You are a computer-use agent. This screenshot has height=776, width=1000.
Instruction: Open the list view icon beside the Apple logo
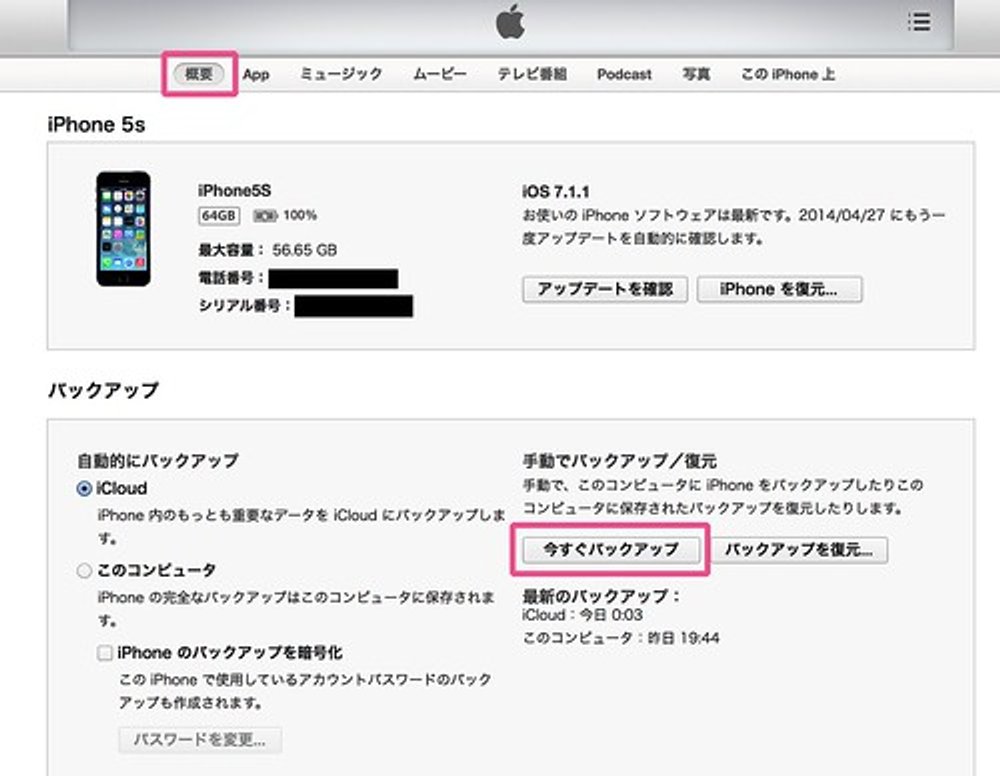point(919,22)
